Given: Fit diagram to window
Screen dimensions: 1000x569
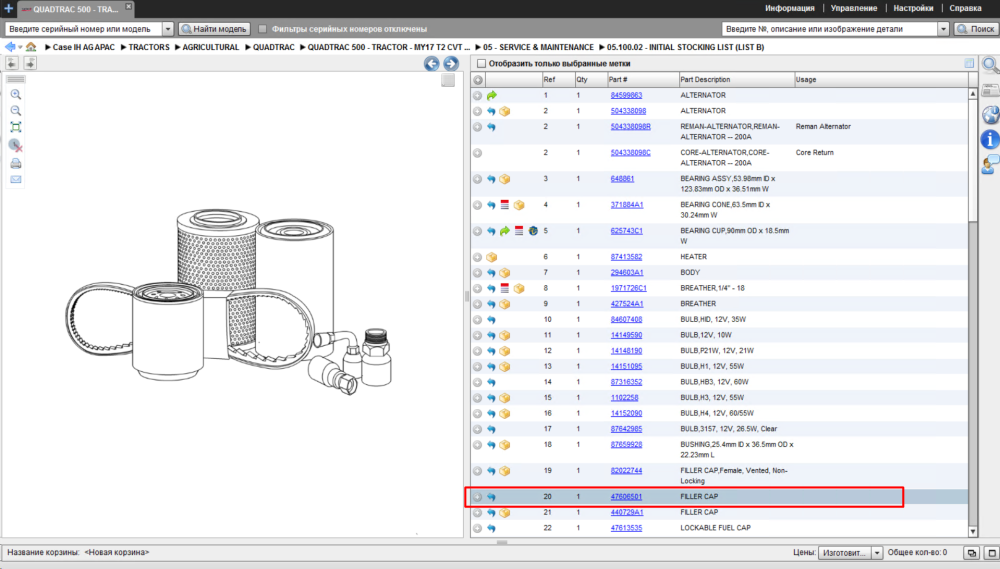Looking at the screenshot, I should point(16,127).
